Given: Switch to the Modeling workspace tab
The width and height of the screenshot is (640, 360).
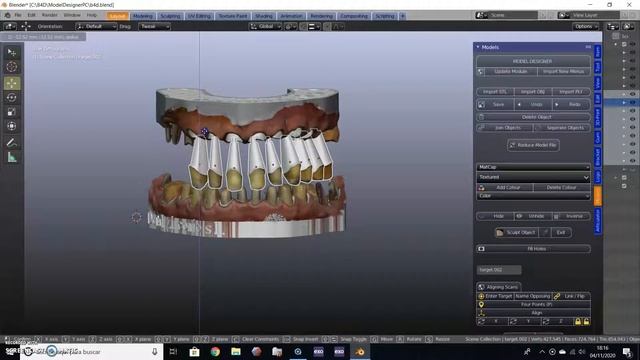Looking at the screenshot, I should pos(142,16).
